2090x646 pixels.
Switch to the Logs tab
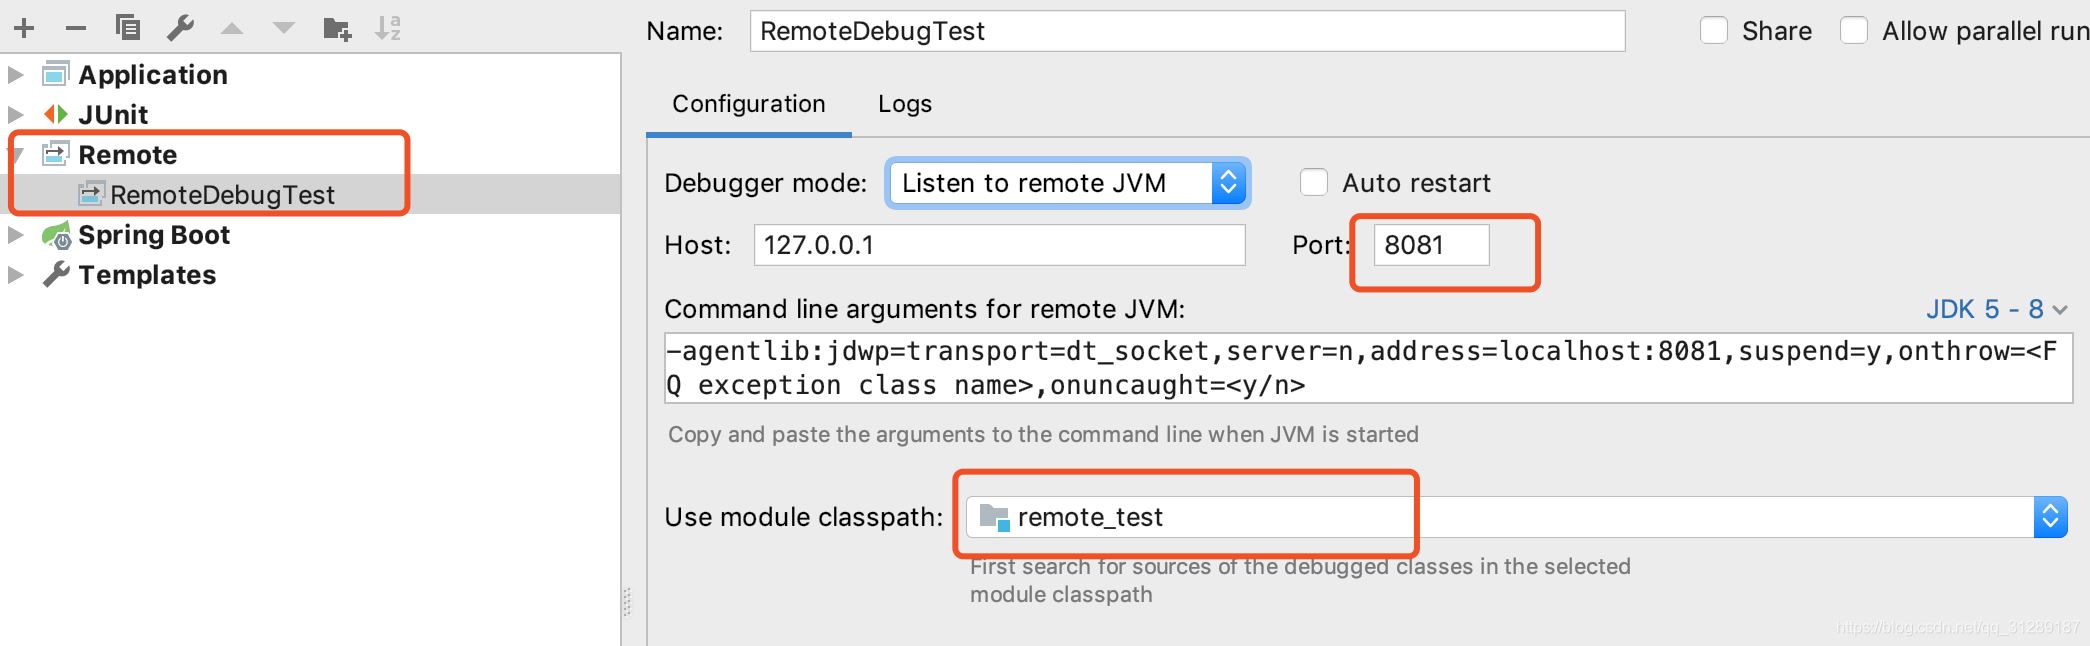coord(904,103)
